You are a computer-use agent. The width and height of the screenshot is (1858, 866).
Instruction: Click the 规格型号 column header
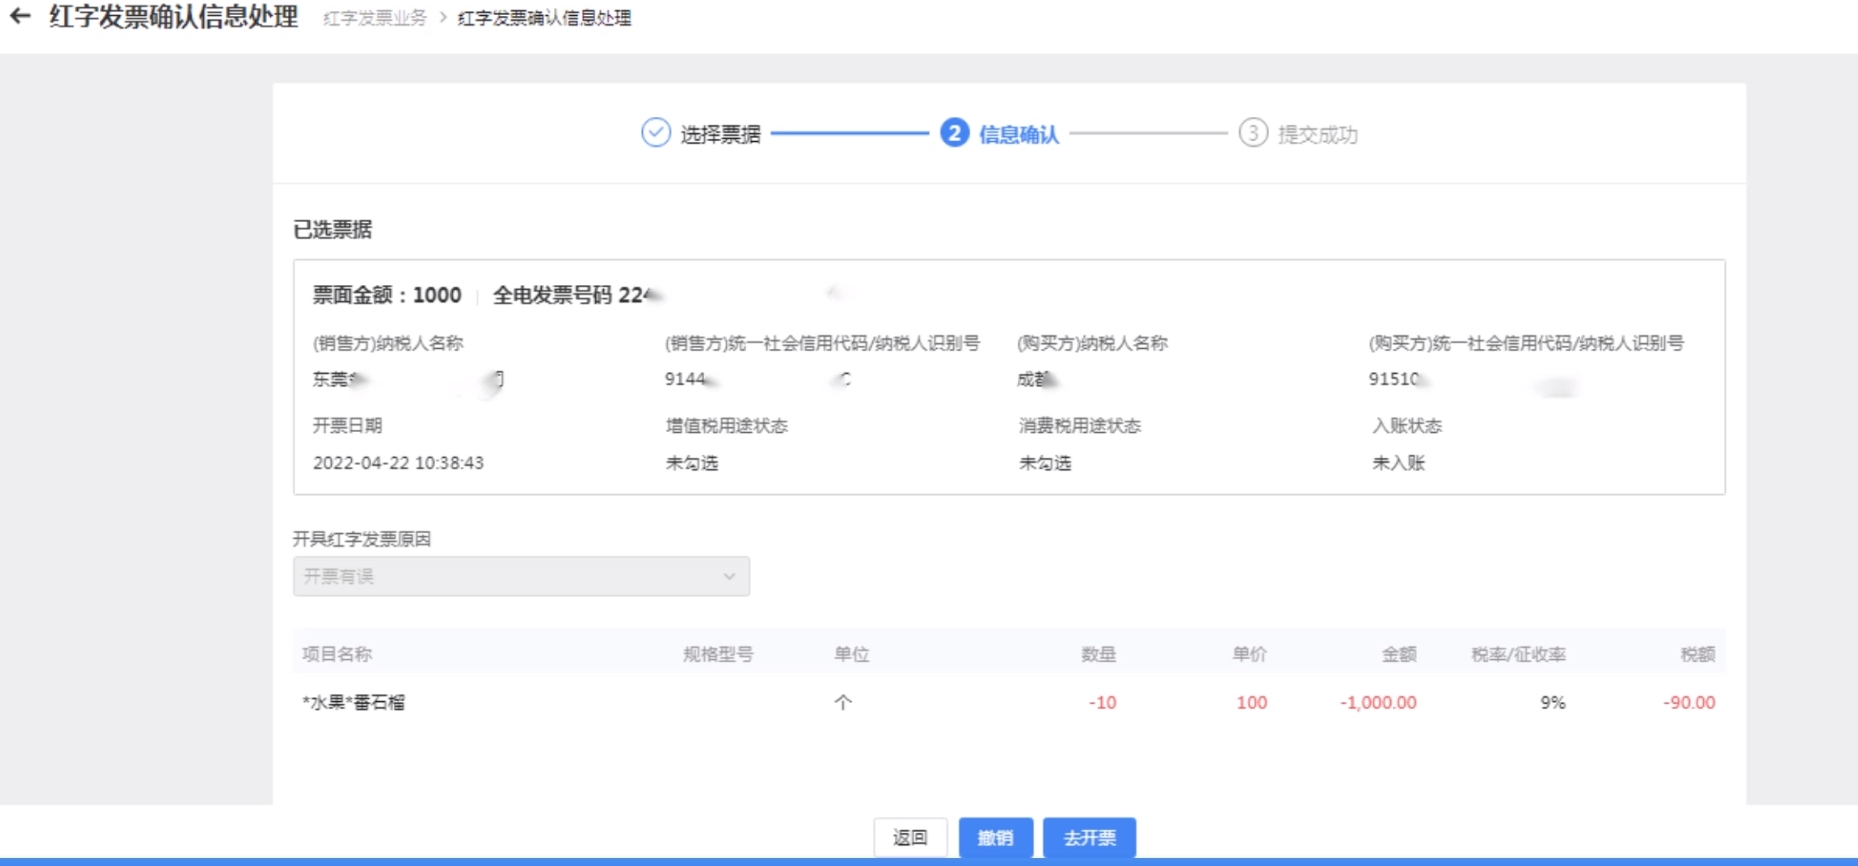pyautogui.click(x=718, y=654)
